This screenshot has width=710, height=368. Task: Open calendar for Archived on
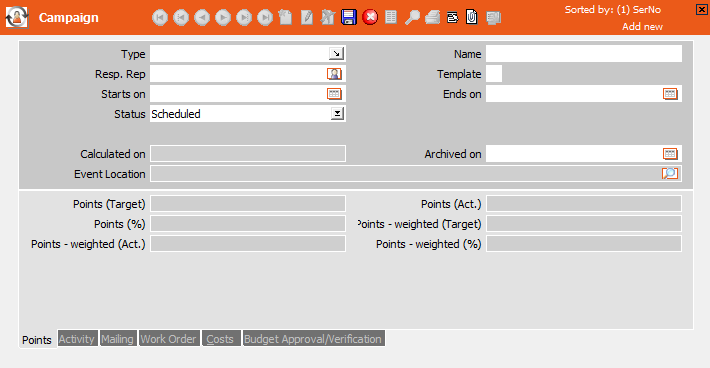(670, 154)
